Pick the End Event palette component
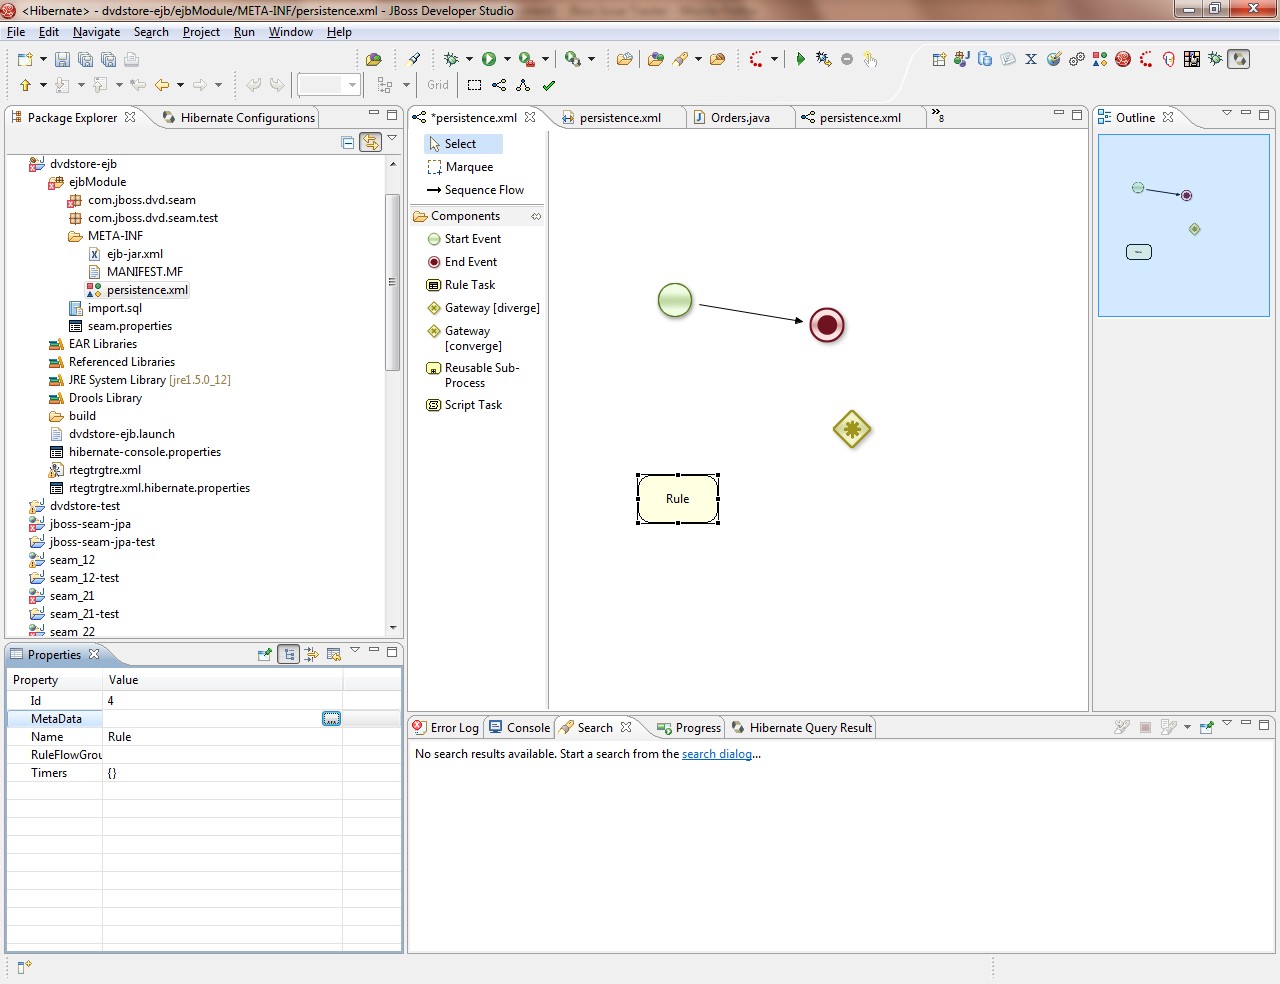This screenshot has height=984, width=1280. click(x=470, y=262)
